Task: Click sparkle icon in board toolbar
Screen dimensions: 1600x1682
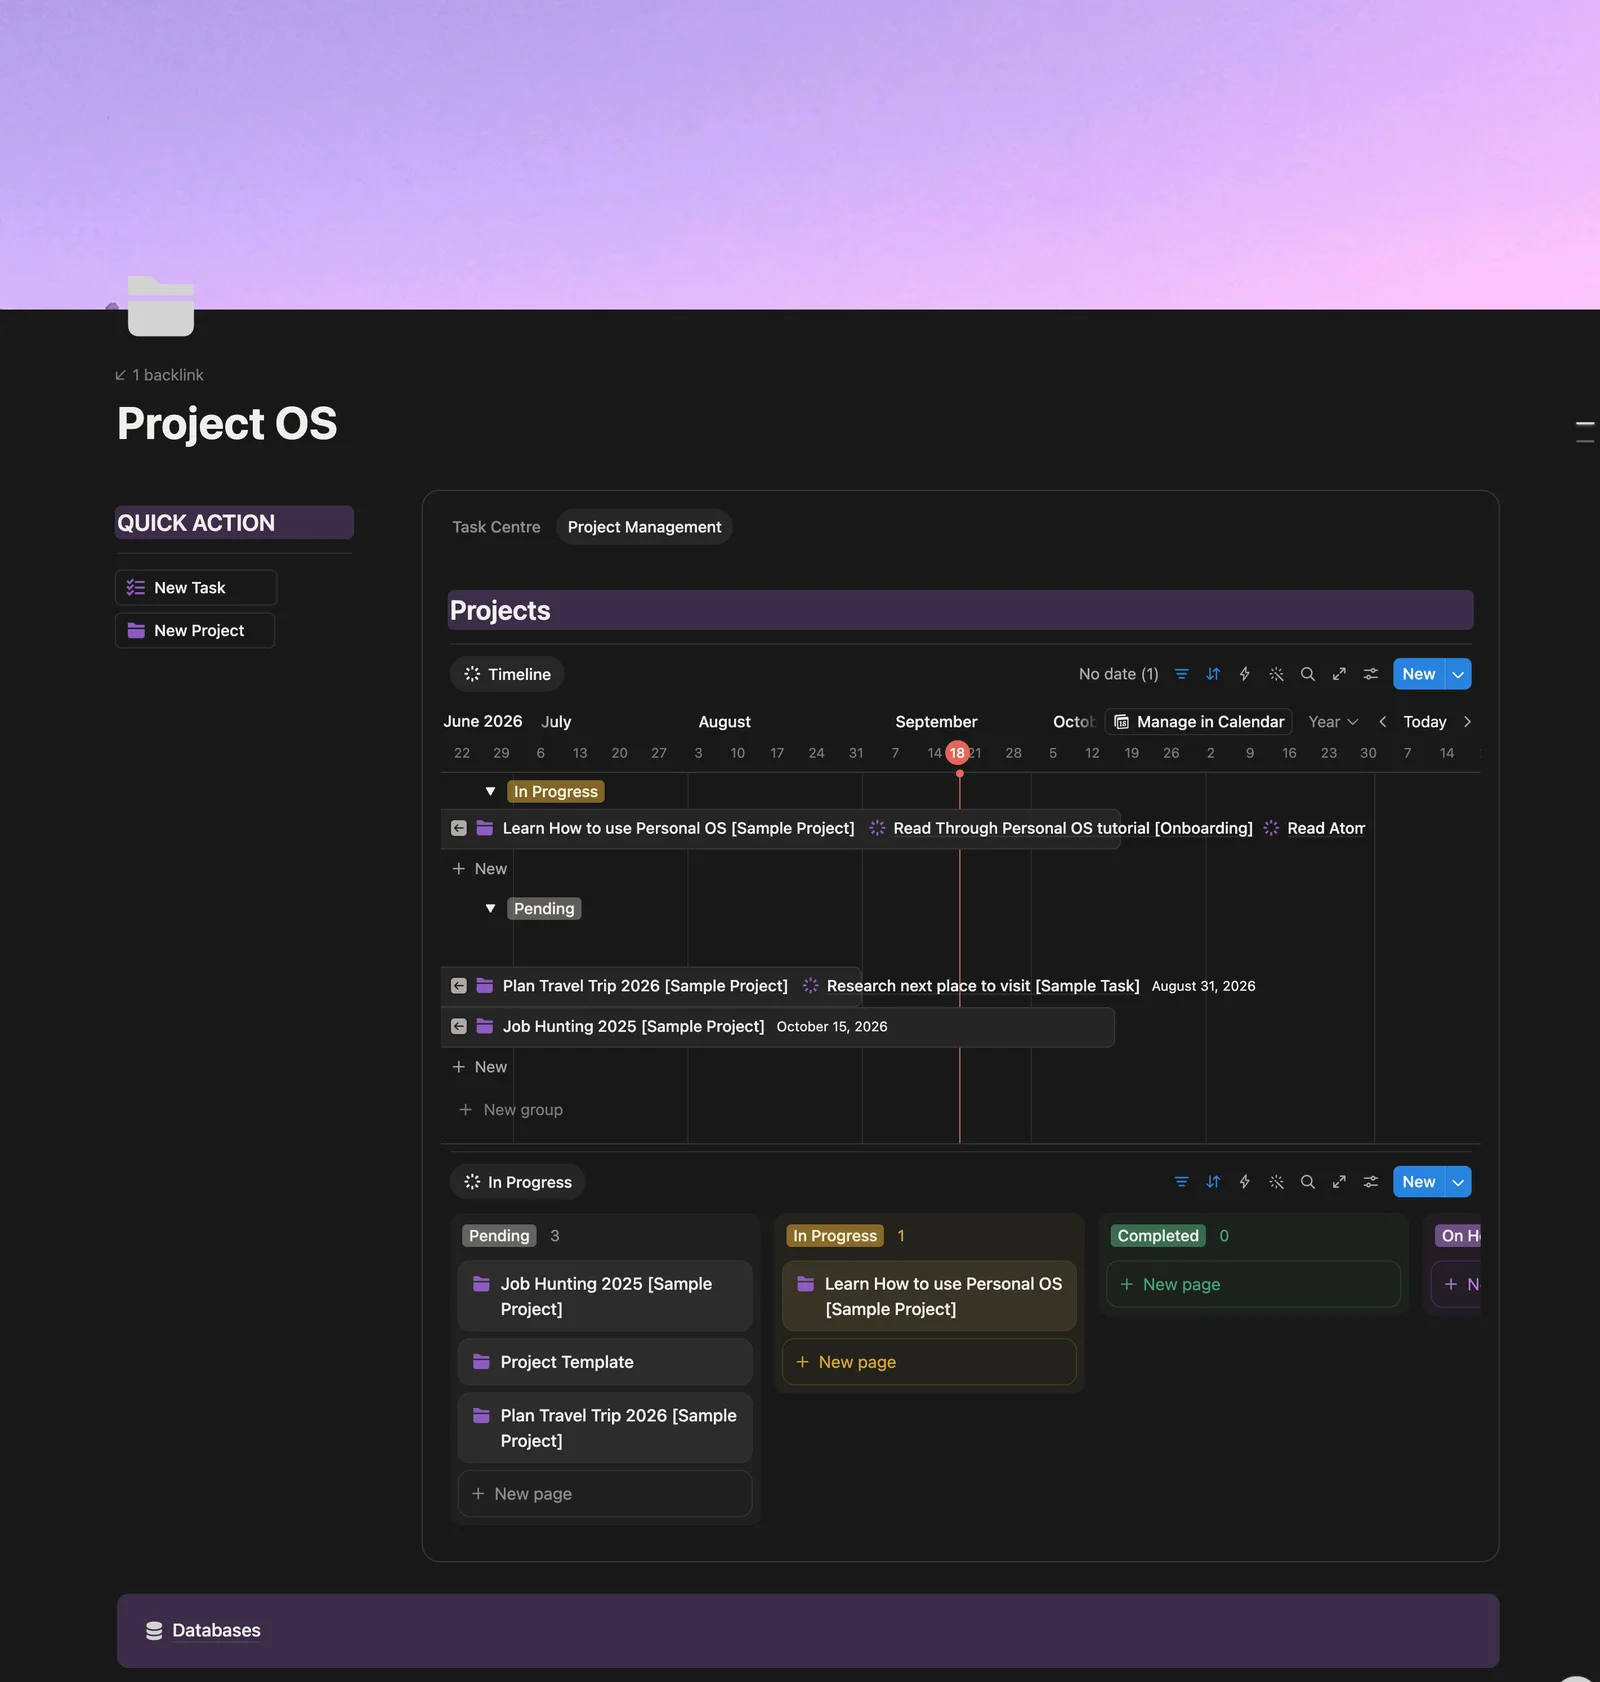Action: tap(1276, 1182)
